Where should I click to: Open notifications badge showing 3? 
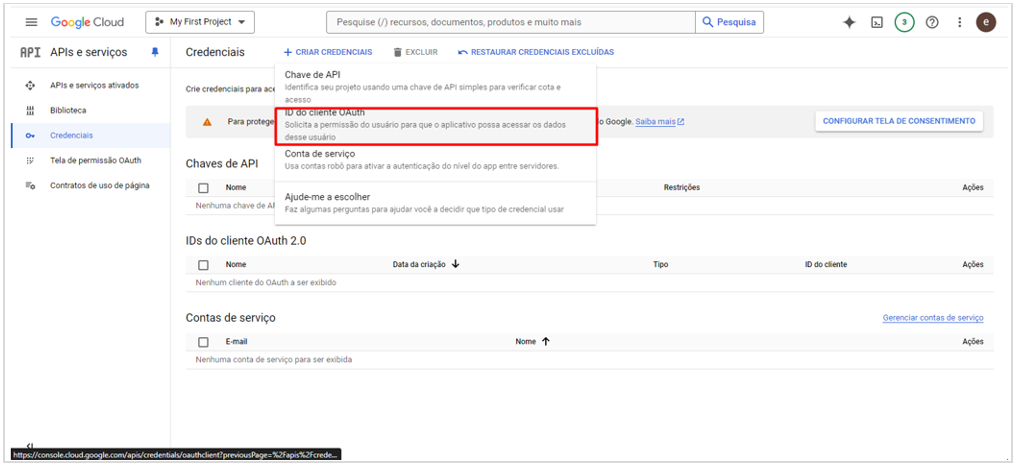tap(904, 22)
